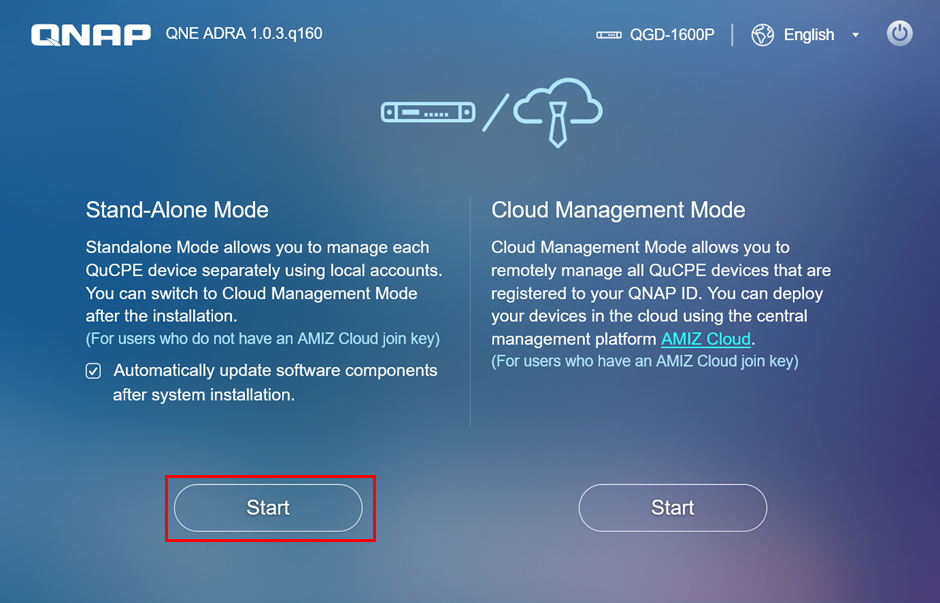The height and width of the screenshot is (603, 940).
Task: Click the QGD-1600P model name
Action: [672, 35]
